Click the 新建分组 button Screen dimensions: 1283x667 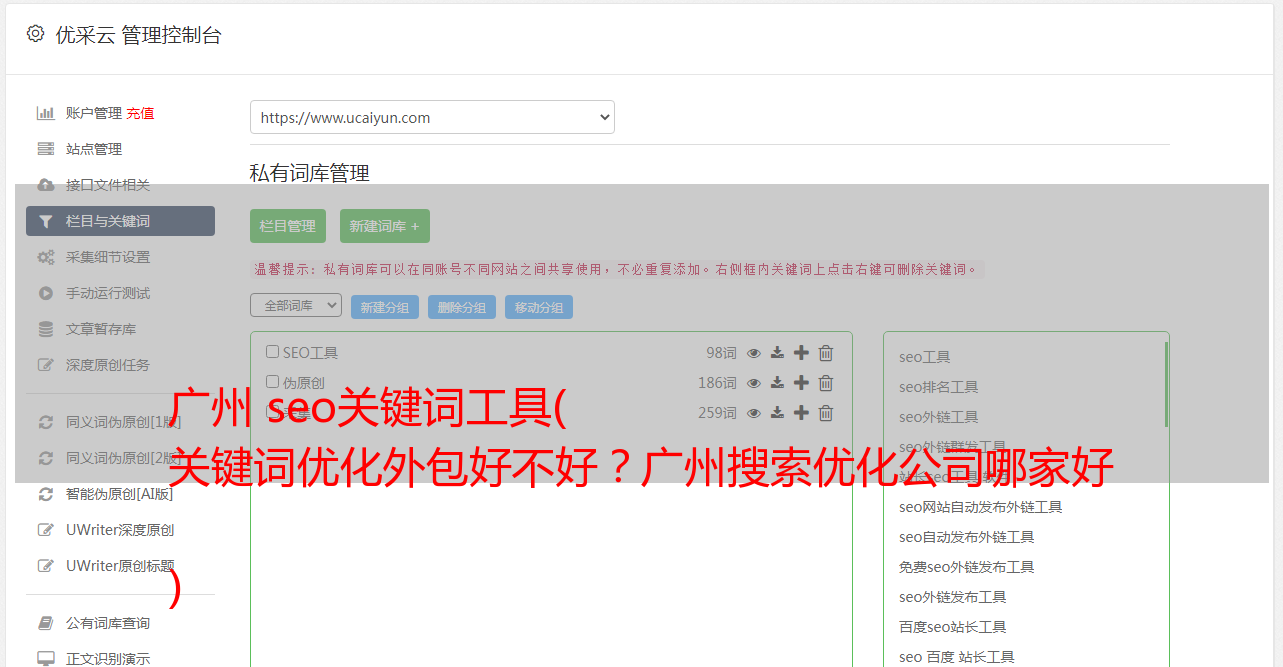[385, 307]
